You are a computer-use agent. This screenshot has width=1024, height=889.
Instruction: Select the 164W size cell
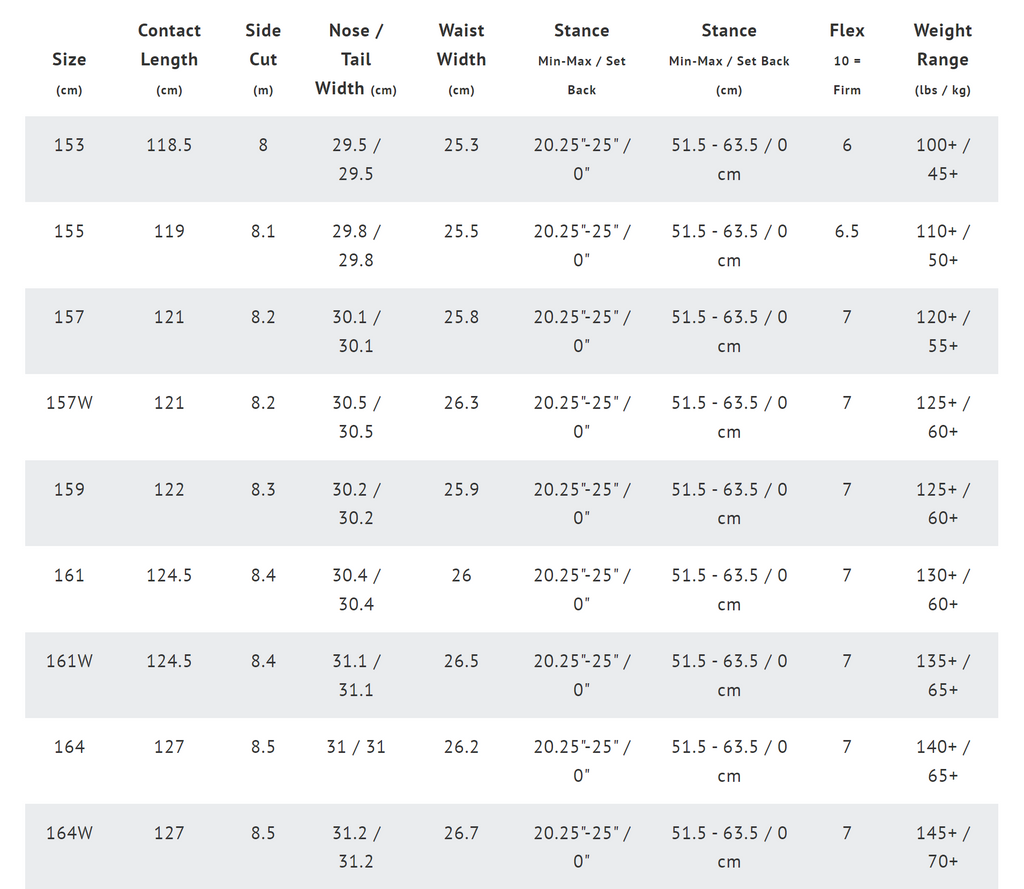point(69,833)
